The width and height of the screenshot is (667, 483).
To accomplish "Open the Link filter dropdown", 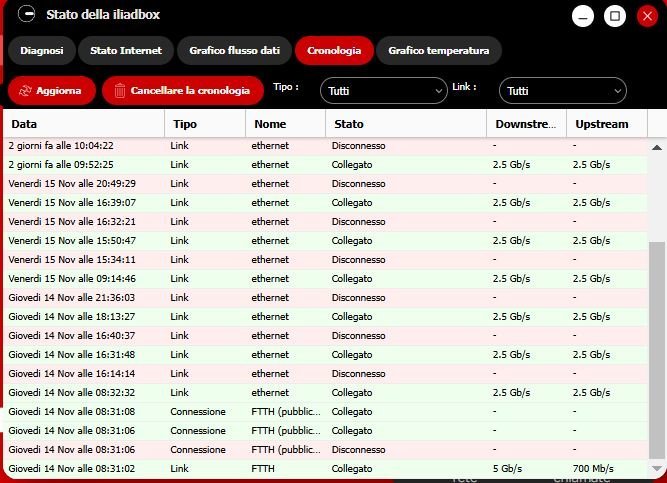I will coord(562,91).
